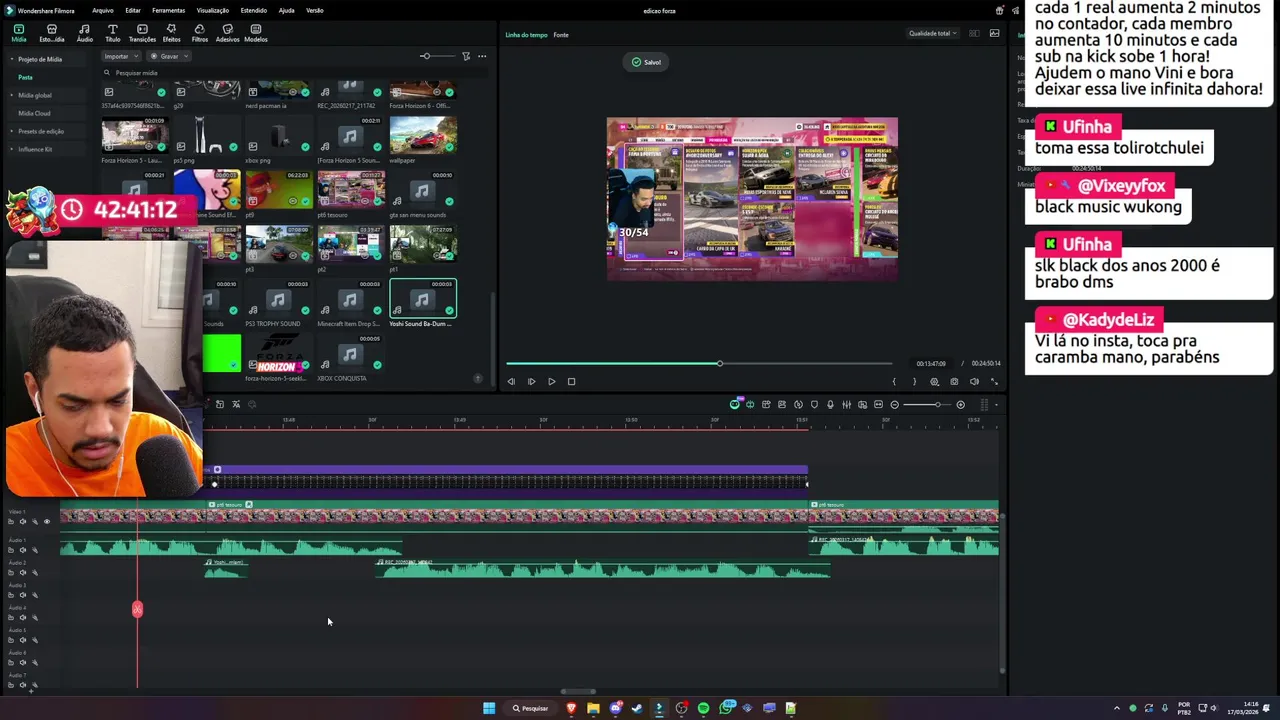The image size is (1280, 720).
Task: Click the timeline marker shield icon
Action: [x=814, y=404]
